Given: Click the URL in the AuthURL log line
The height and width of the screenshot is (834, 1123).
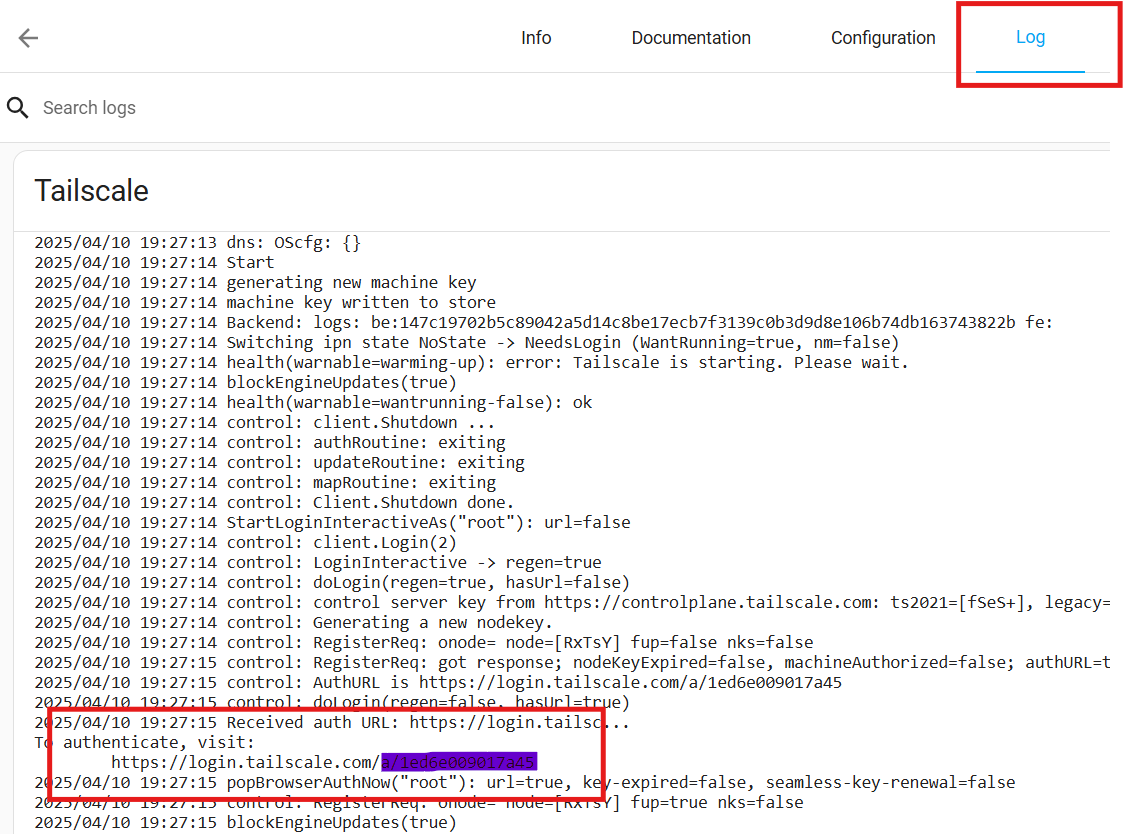Looking at the screenshot, I should click(630, 682).
